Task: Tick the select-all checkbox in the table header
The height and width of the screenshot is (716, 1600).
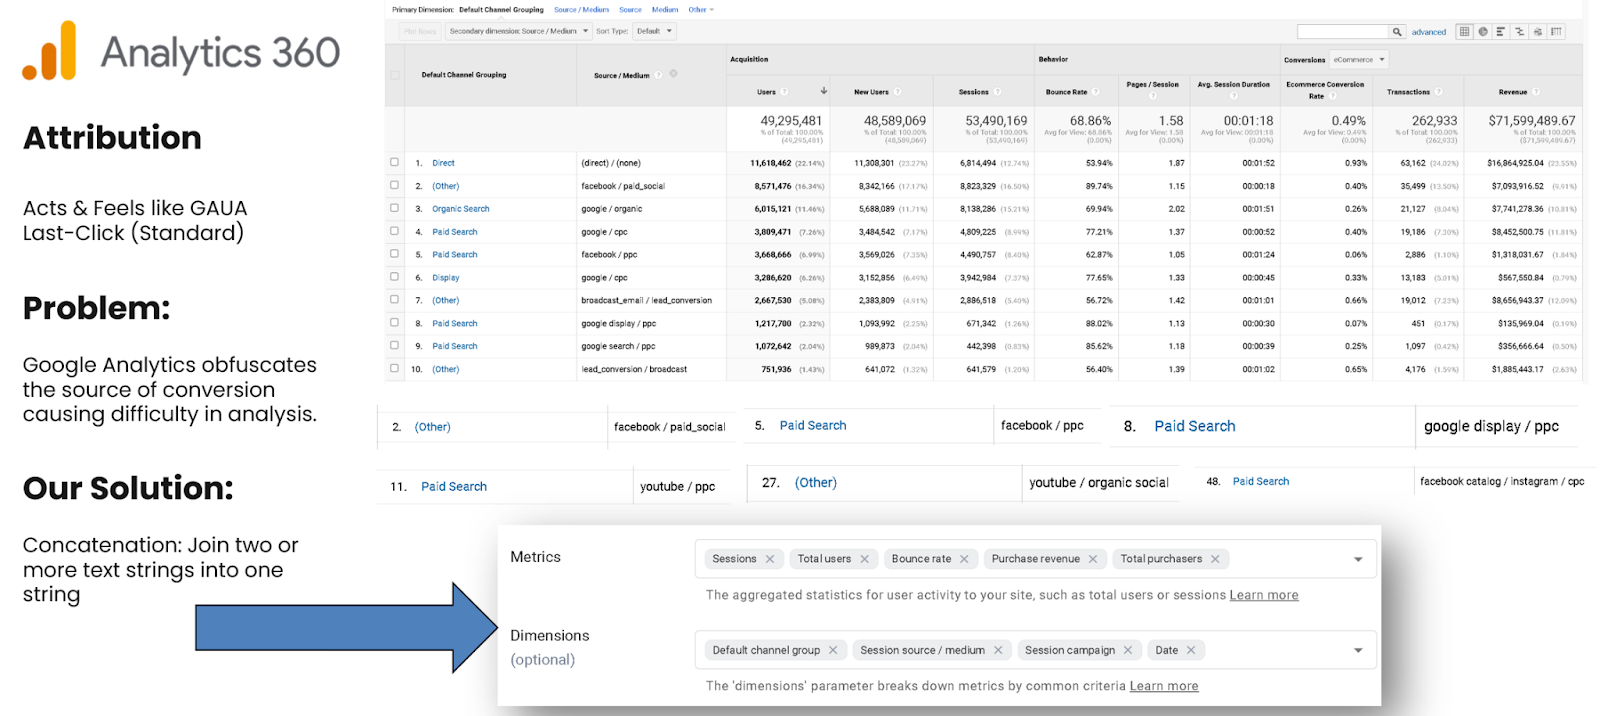Action: coord(394,75)
